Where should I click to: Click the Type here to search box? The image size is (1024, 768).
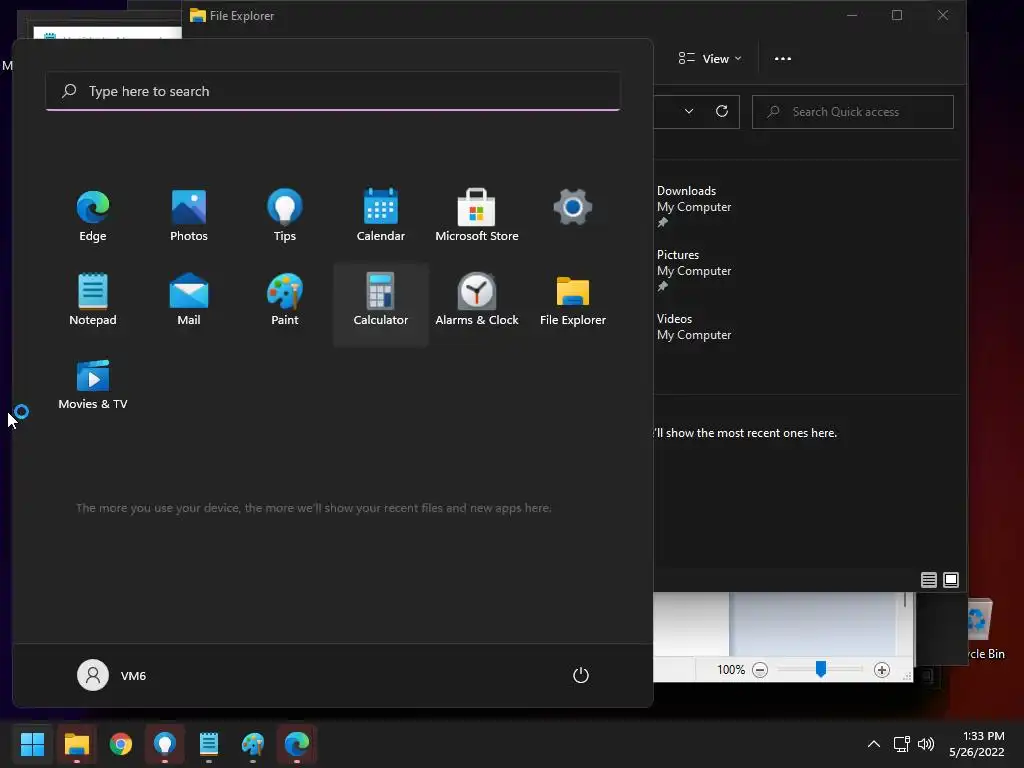[333, 91]
